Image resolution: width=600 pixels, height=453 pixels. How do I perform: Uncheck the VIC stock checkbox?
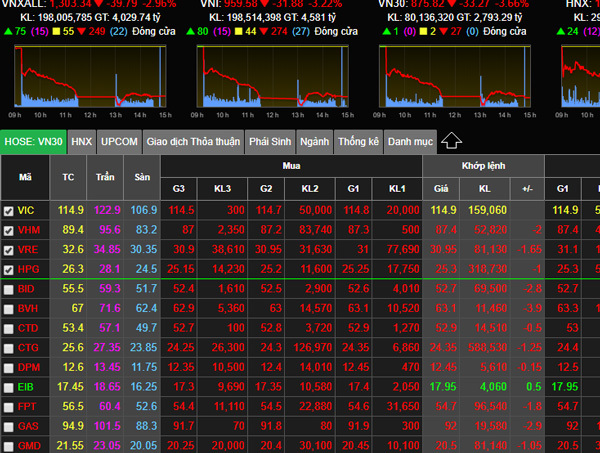coord(9,210)
